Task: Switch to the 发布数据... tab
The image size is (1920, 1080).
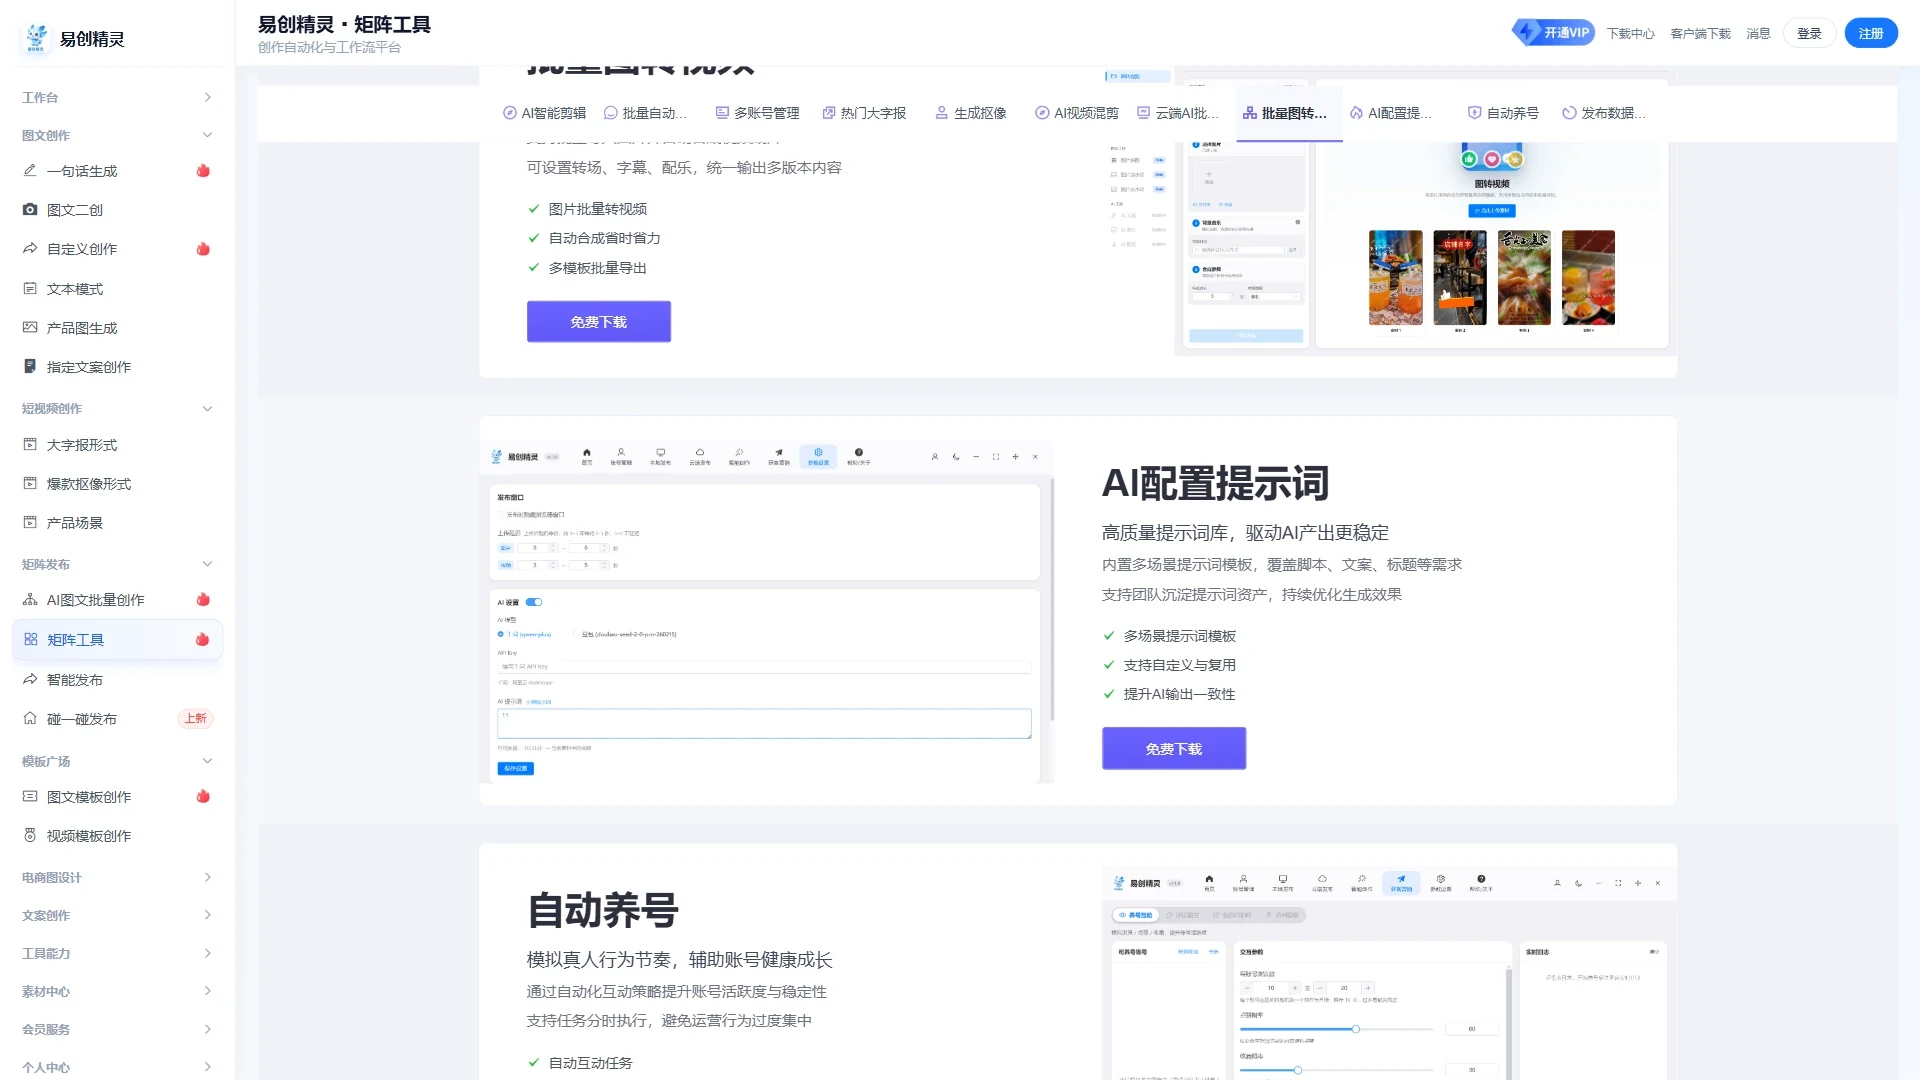Action: pos(1605,114)
